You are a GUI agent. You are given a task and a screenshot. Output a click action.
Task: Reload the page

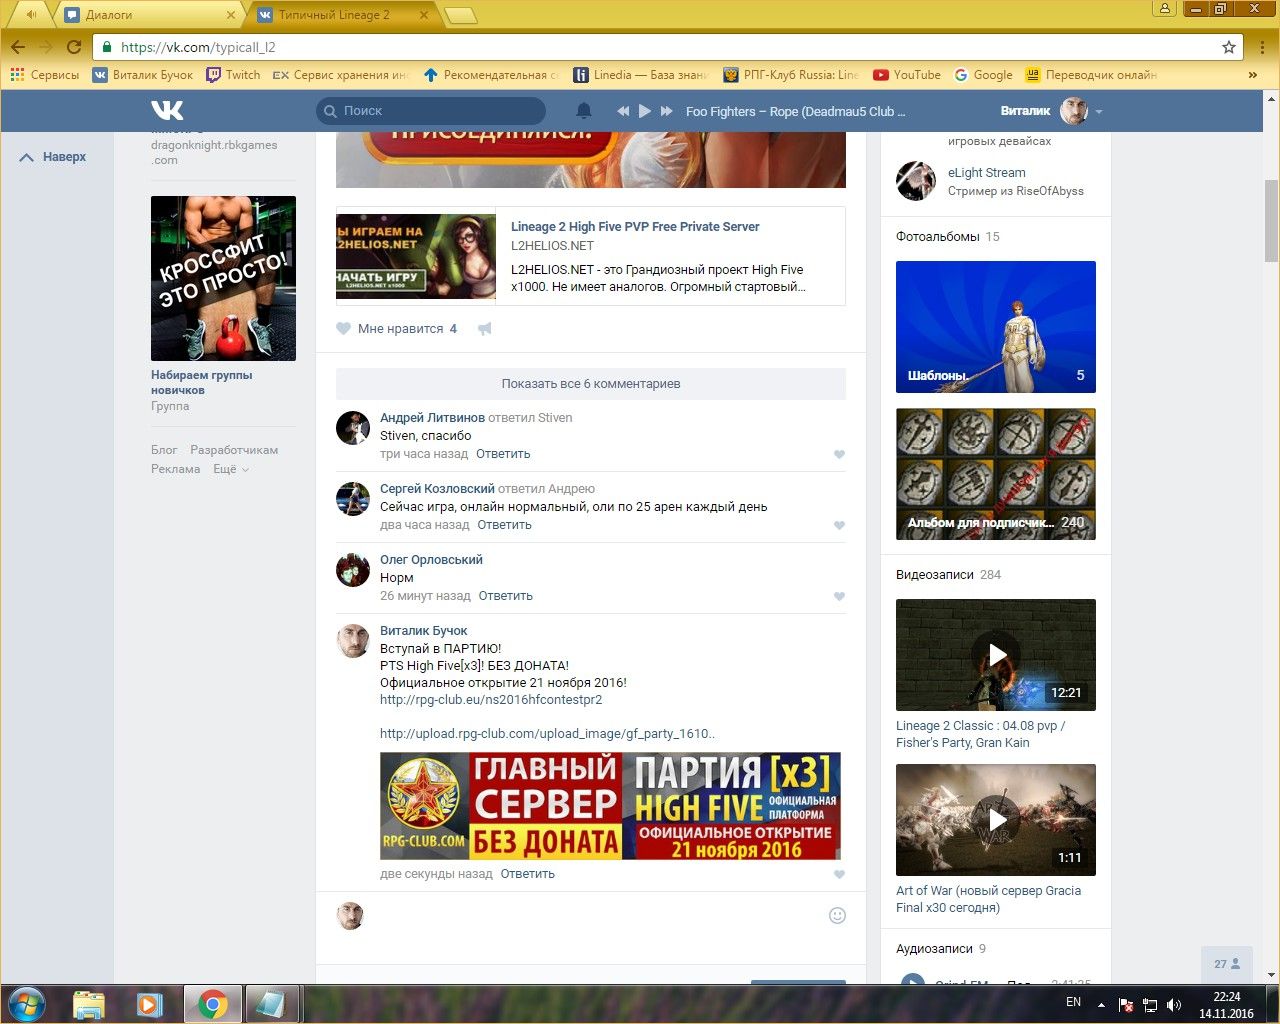pyautogui.click(x=73, y=47)
